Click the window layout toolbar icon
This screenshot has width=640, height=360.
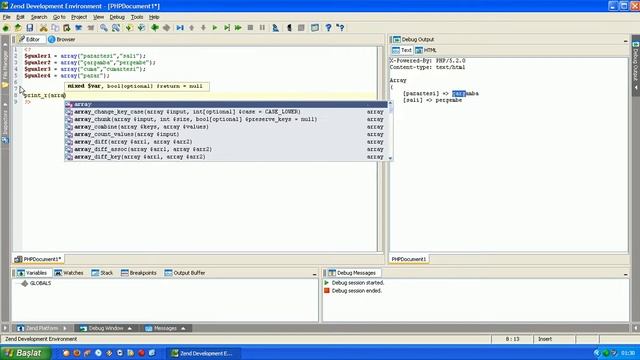tap(315, 28)
